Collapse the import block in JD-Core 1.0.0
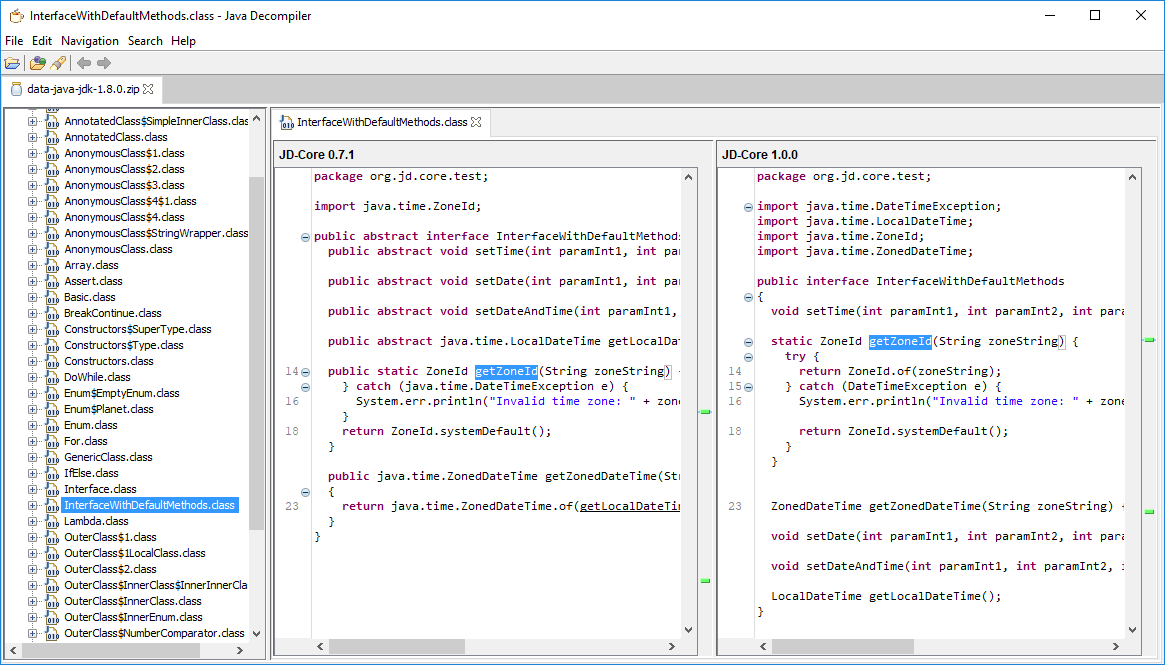Viewport: 1165px width, 665px height. point(748,207)
